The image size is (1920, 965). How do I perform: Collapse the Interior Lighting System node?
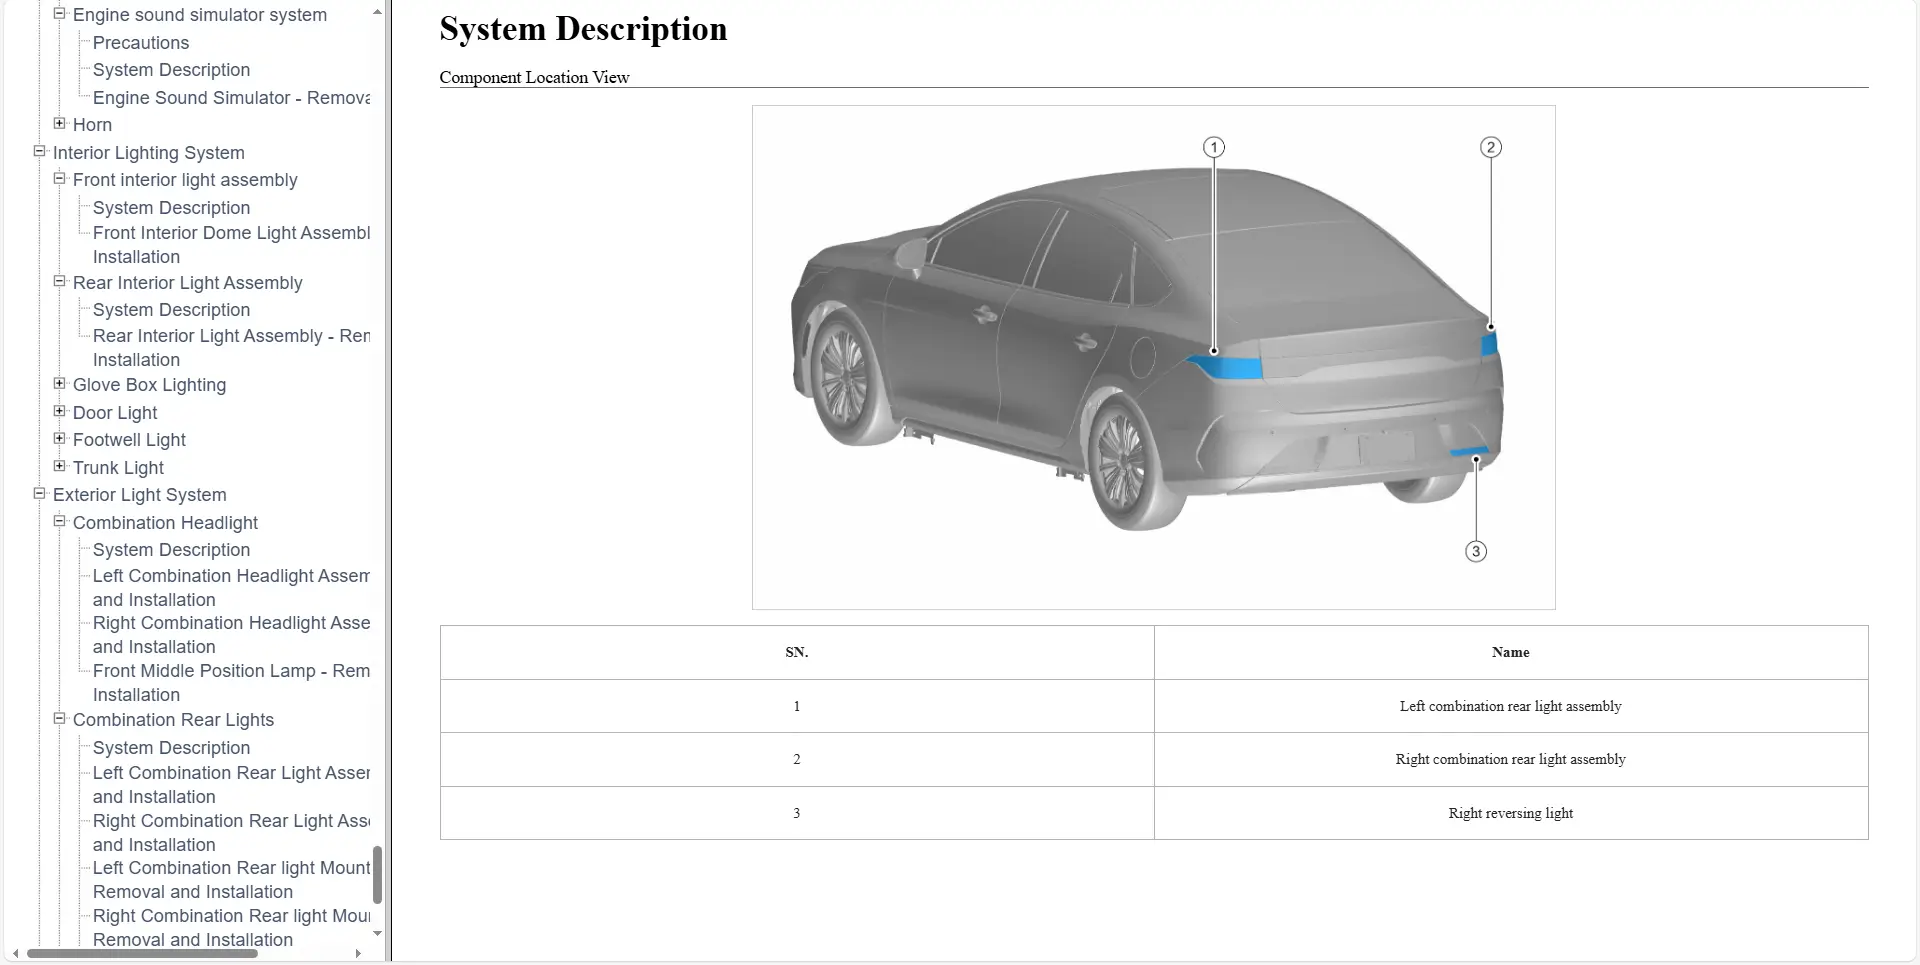[x=39, y=152]
